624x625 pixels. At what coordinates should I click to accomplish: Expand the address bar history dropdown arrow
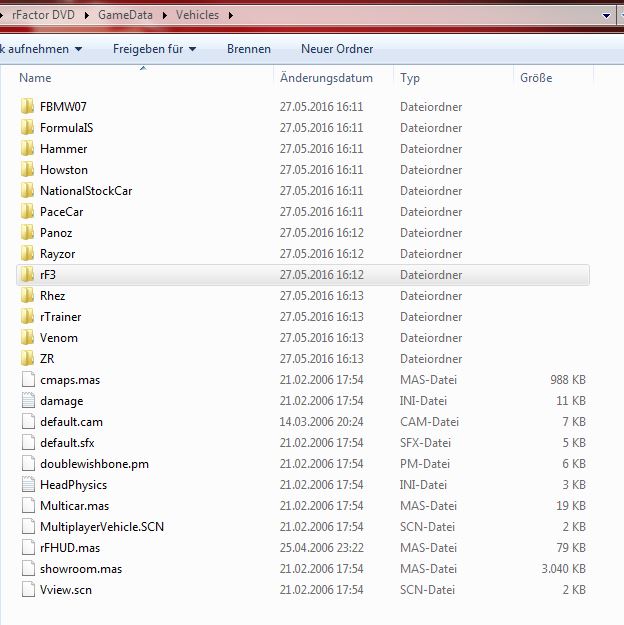pyautogui.click(x=607, y=16)
